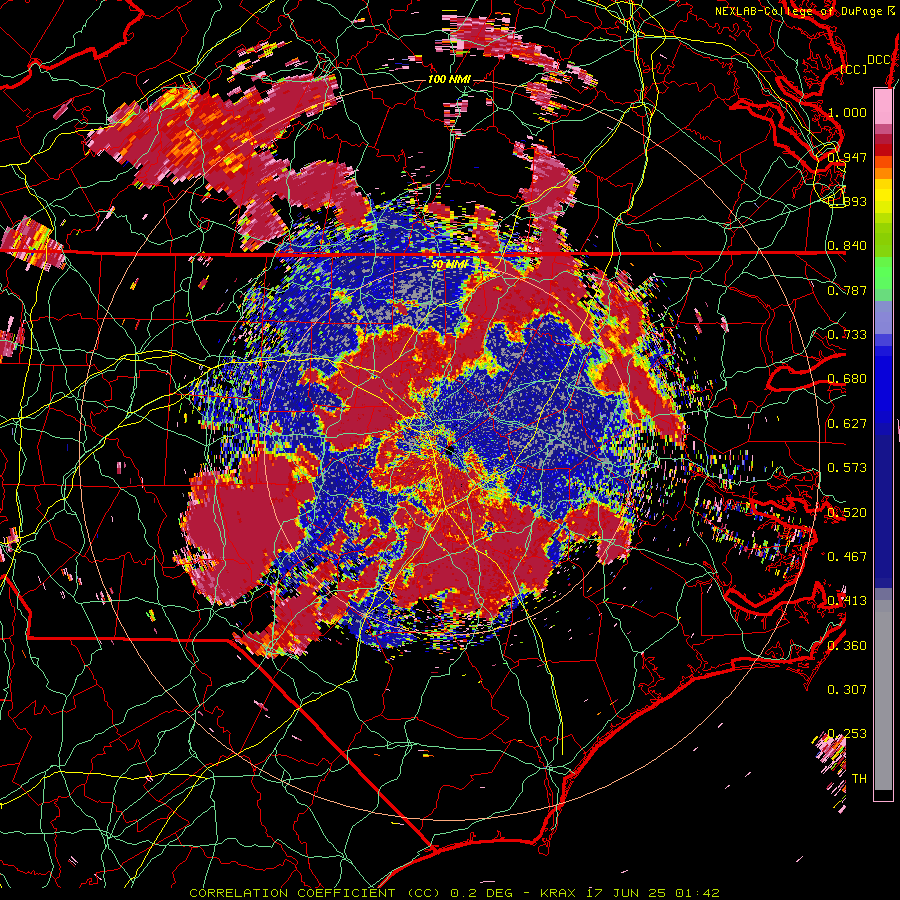
Task: Click the 0.627 legend value
Action: [x=847, y=424]
